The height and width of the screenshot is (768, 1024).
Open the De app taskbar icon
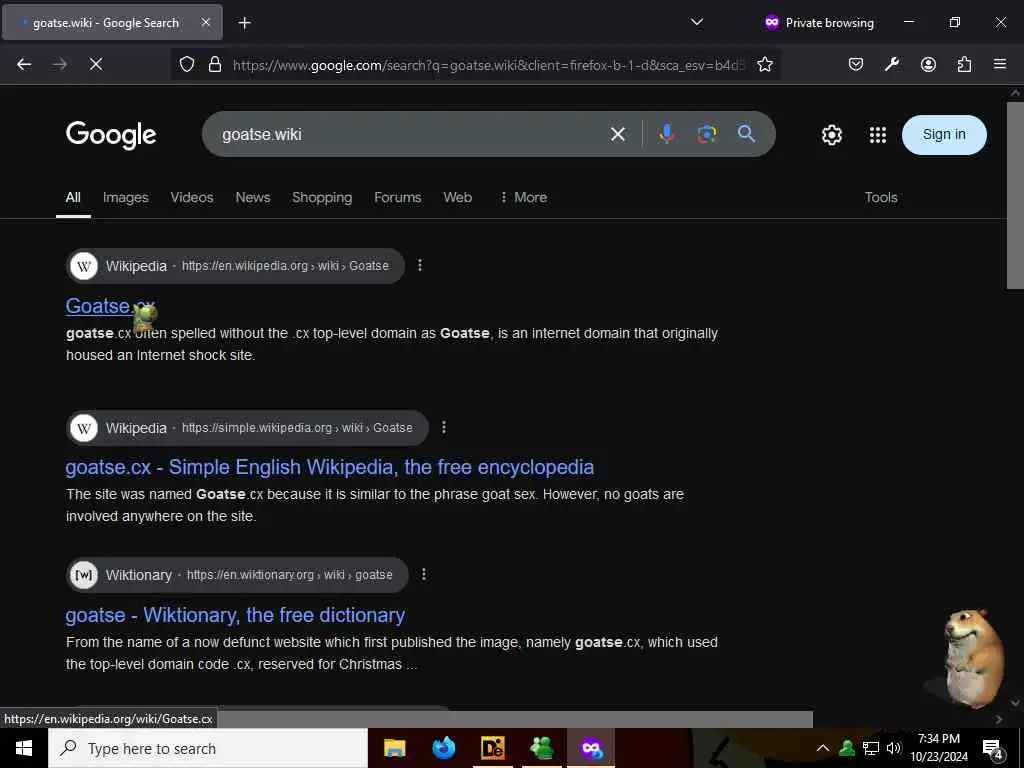tap(493, 748)
